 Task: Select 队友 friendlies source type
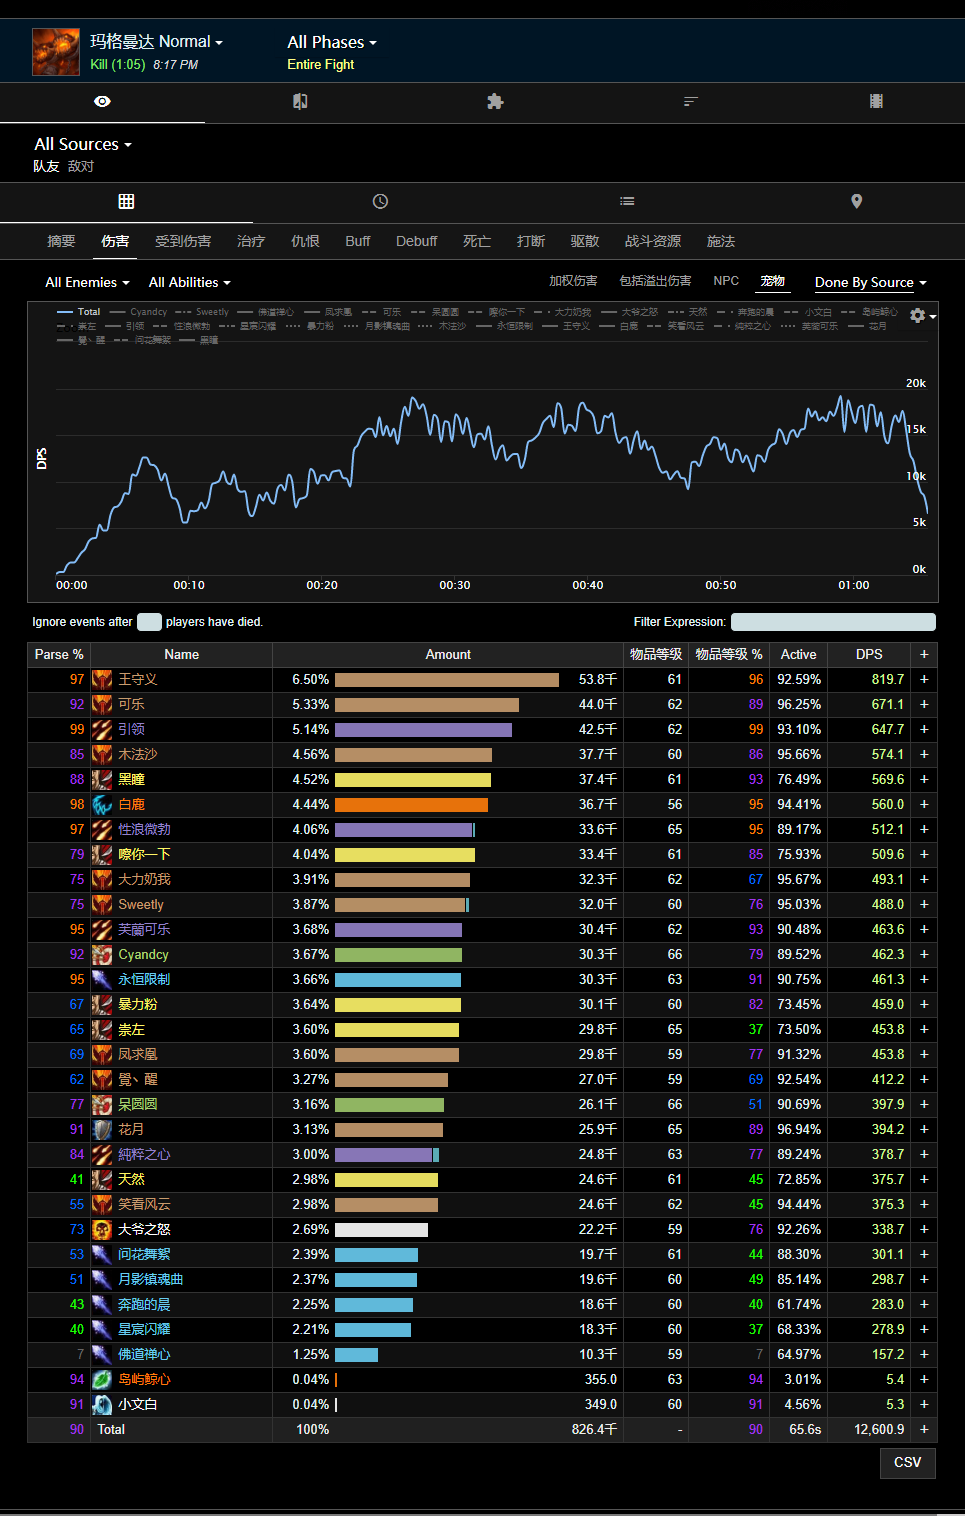point(46,166)
